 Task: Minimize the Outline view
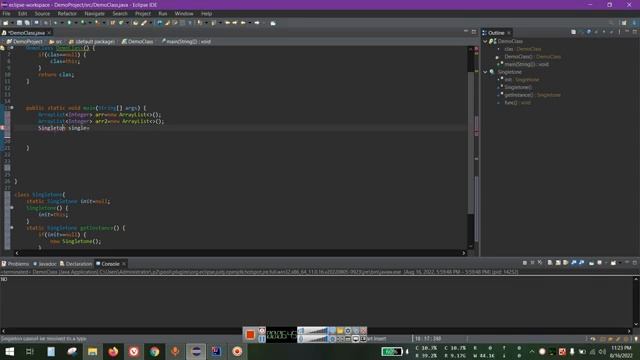tap(627, 32)
